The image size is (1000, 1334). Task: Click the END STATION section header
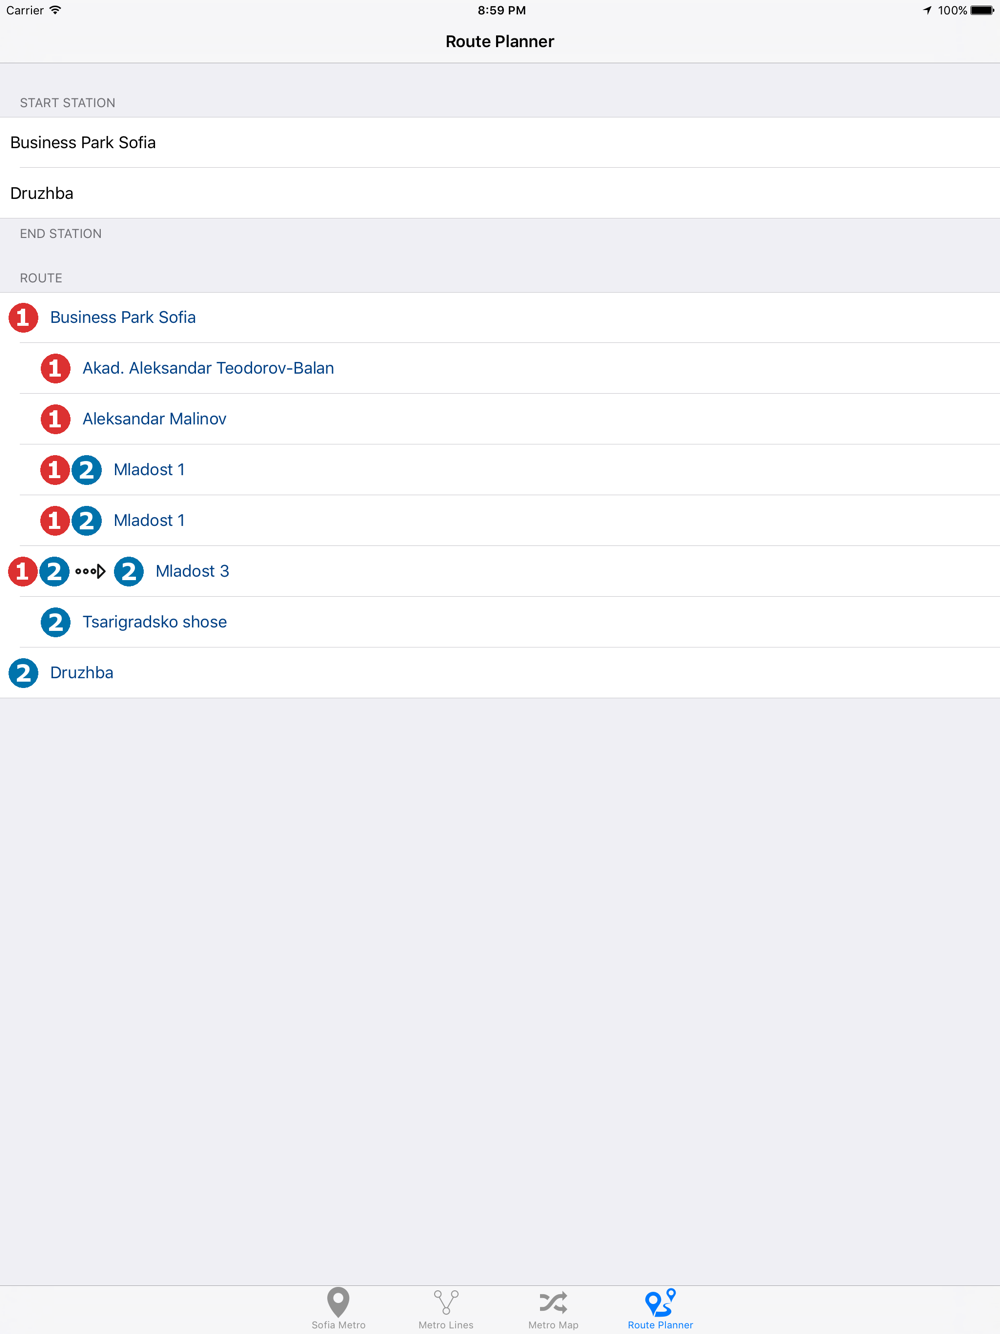pyautogui.click(x=61, y=234)
